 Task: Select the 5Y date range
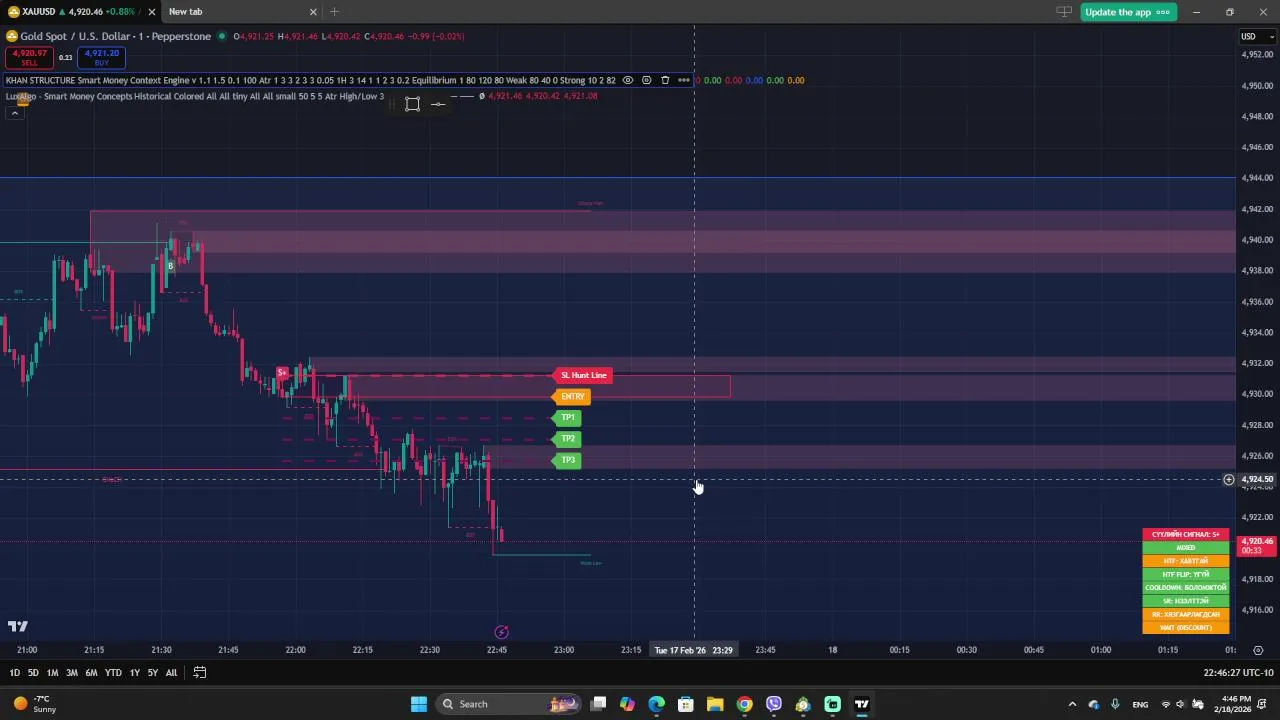click(x=152, y=673)
